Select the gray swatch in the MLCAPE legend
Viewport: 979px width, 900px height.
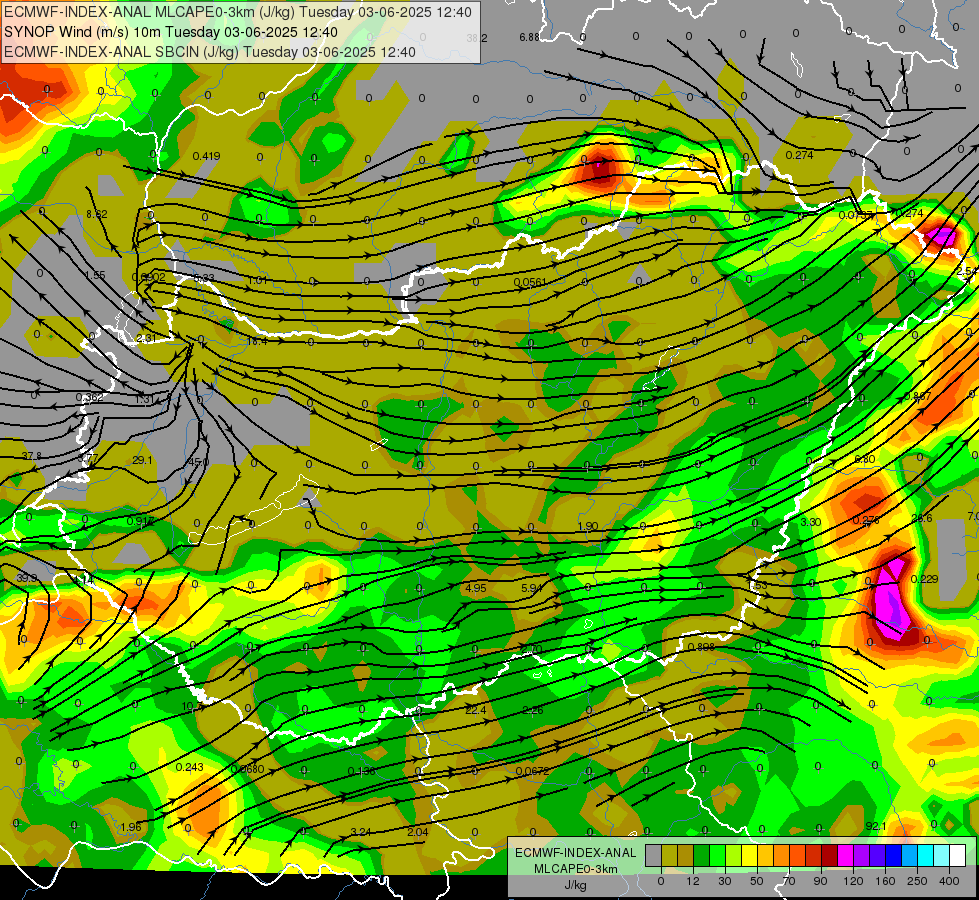[x=654, y=856]
